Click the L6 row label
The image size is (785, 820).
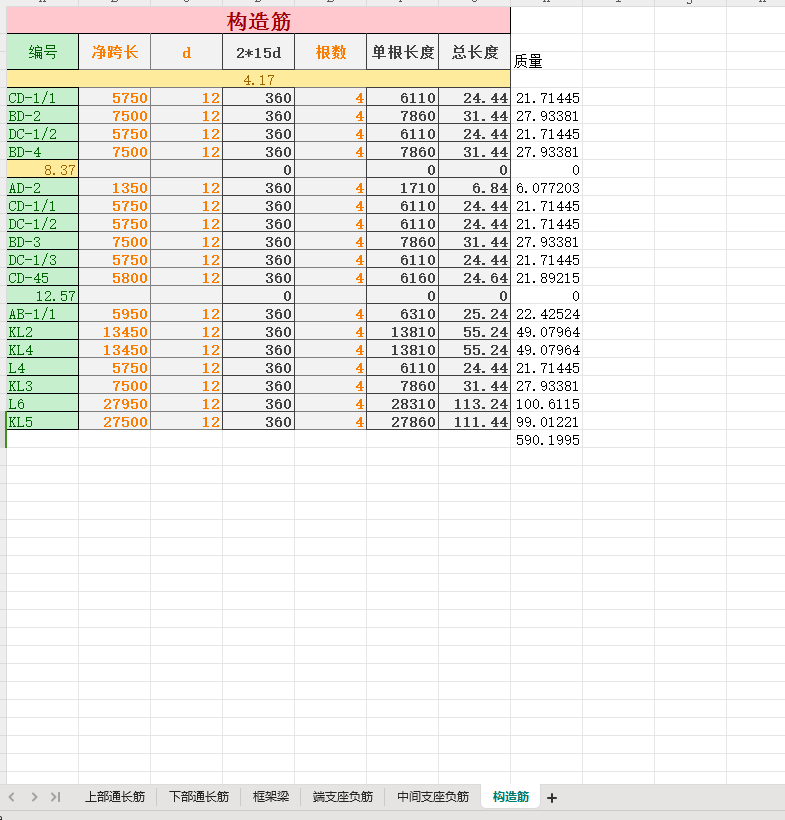click(42, 404)
